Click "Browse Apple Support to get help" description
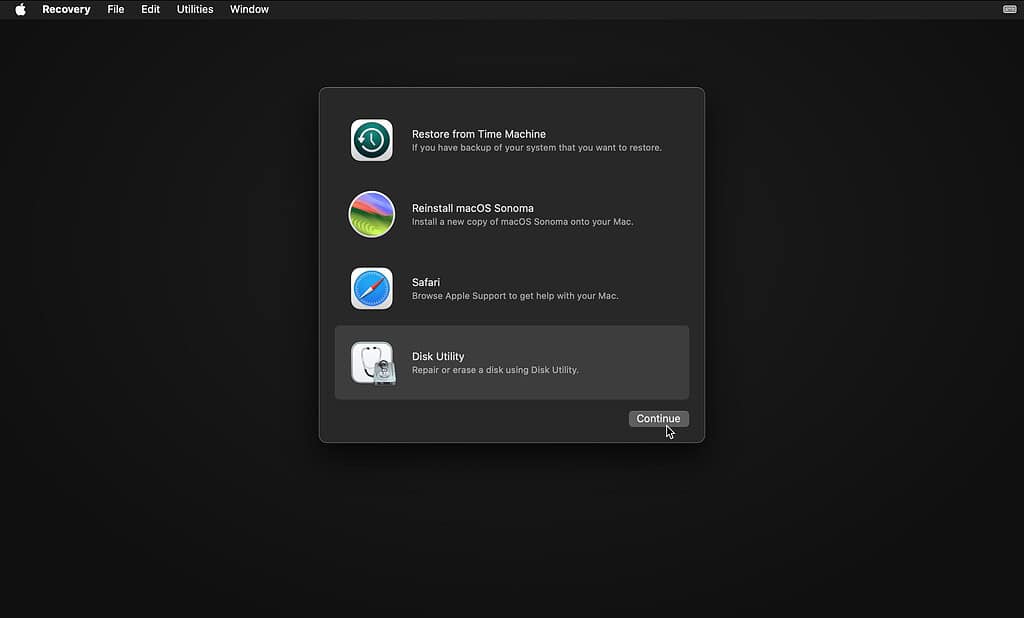This screenshot has width=1024, height=618. [515, 296]
